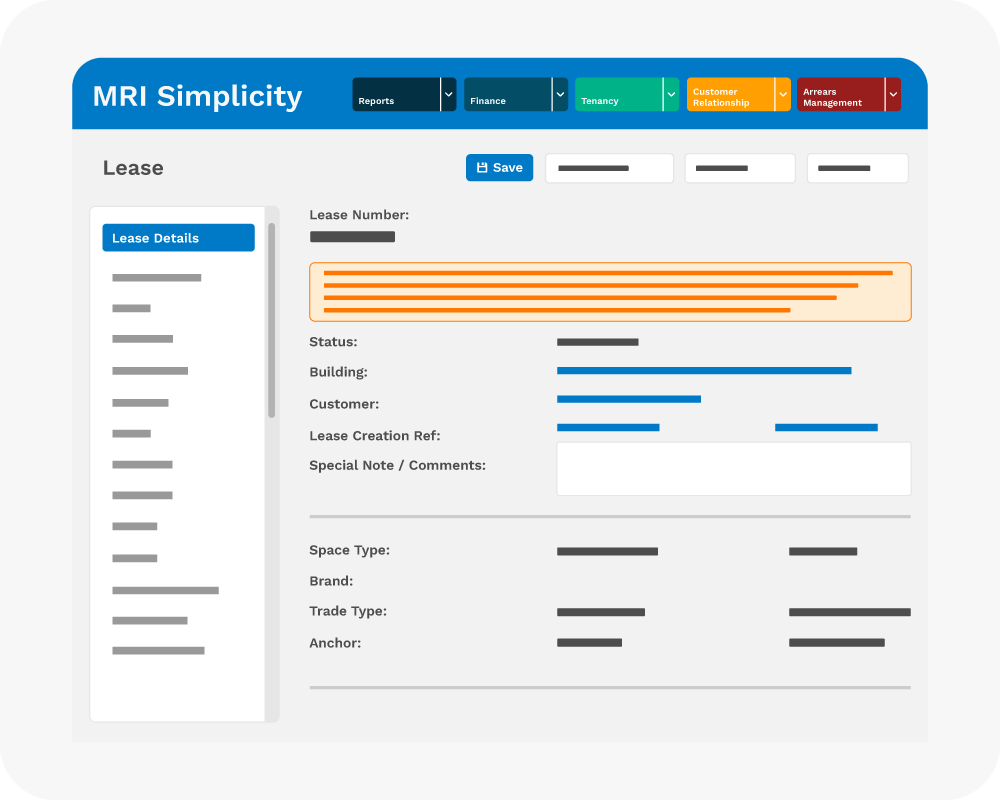The height and width of the screenshot is (800, 1000).
Task: Open the Customer Relationship dropdown arrow
Action: (782, 95)
